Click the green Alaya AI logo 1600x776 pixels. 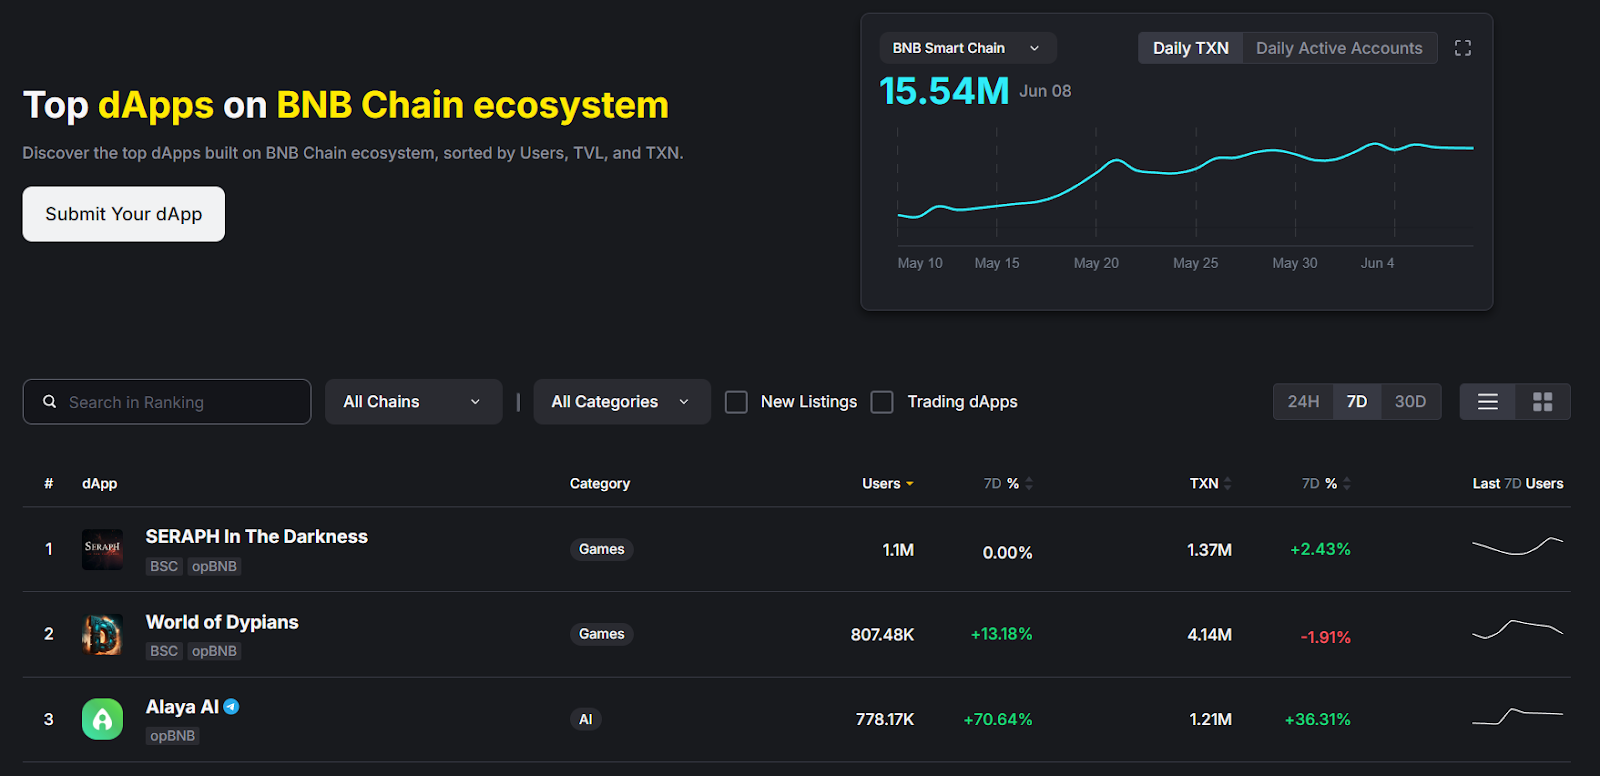(102, 719)
